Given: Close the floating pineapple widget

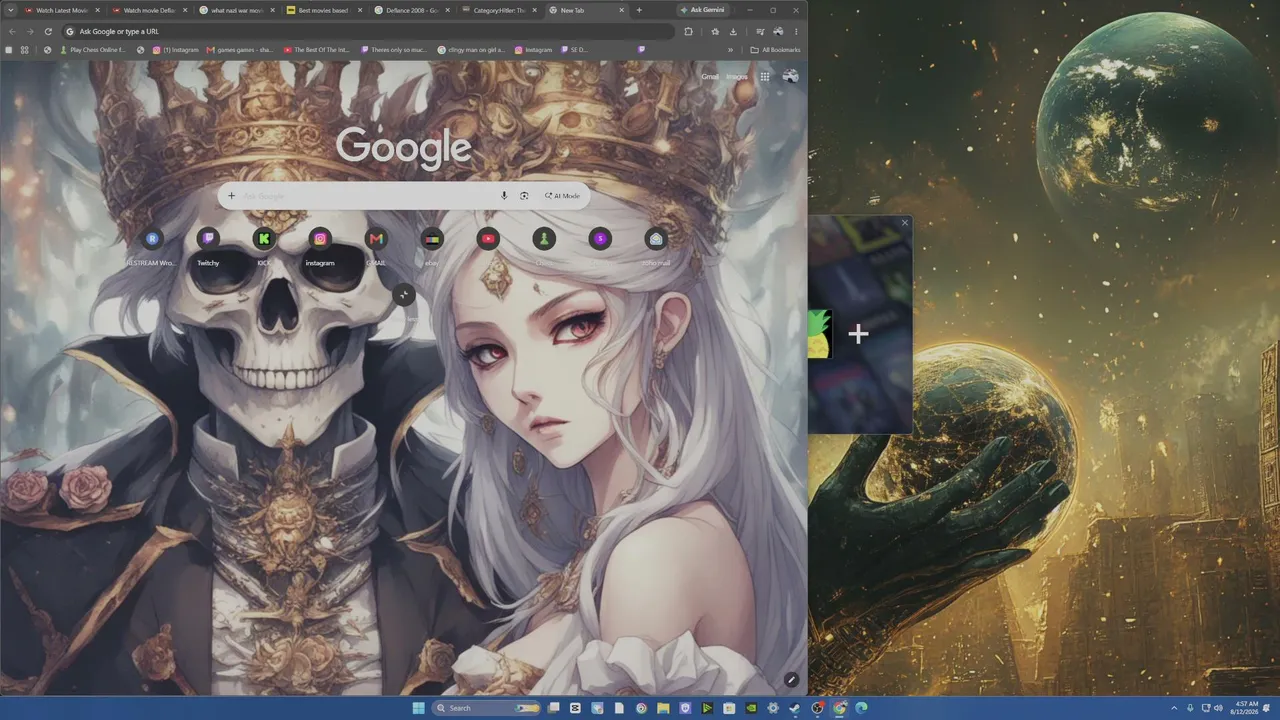Looking at the screenshot, I should (x=905, y=223).
